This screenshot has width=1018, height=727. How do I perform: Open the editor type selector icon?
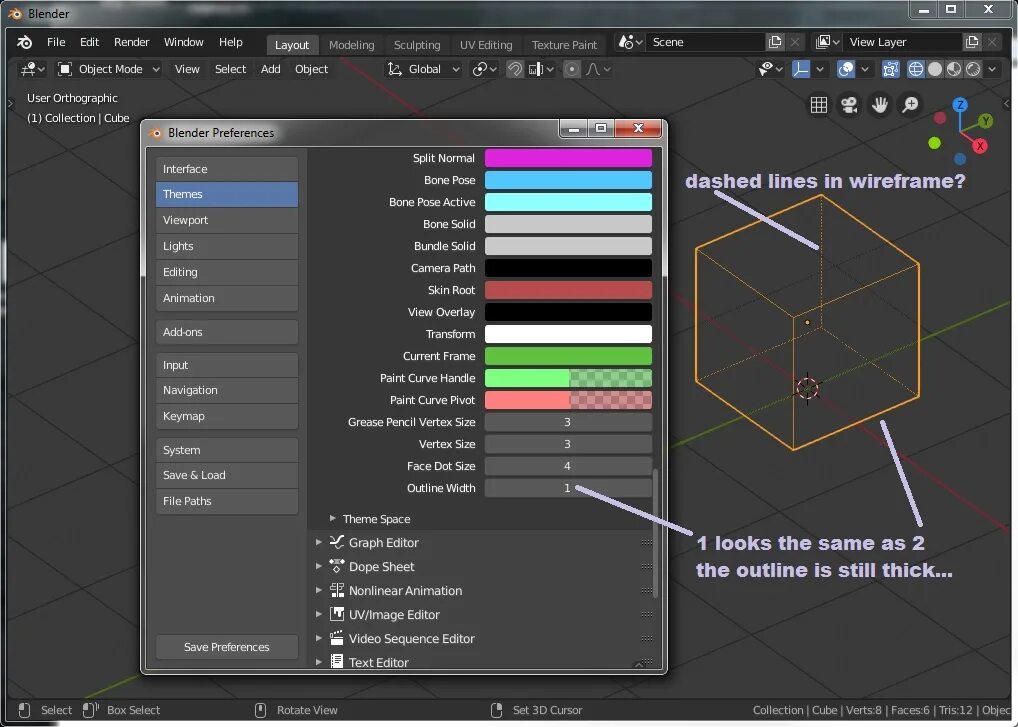coord(32,69)
